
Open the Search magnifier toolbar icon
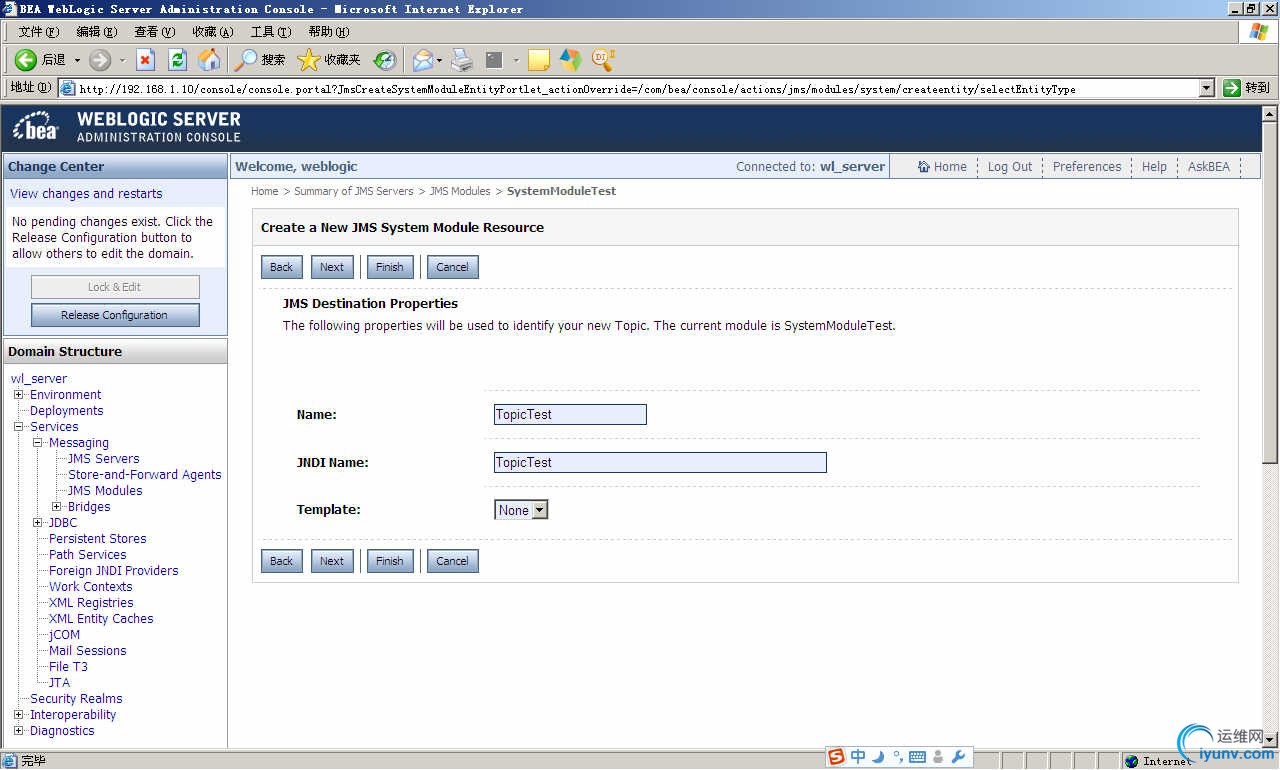245,60
